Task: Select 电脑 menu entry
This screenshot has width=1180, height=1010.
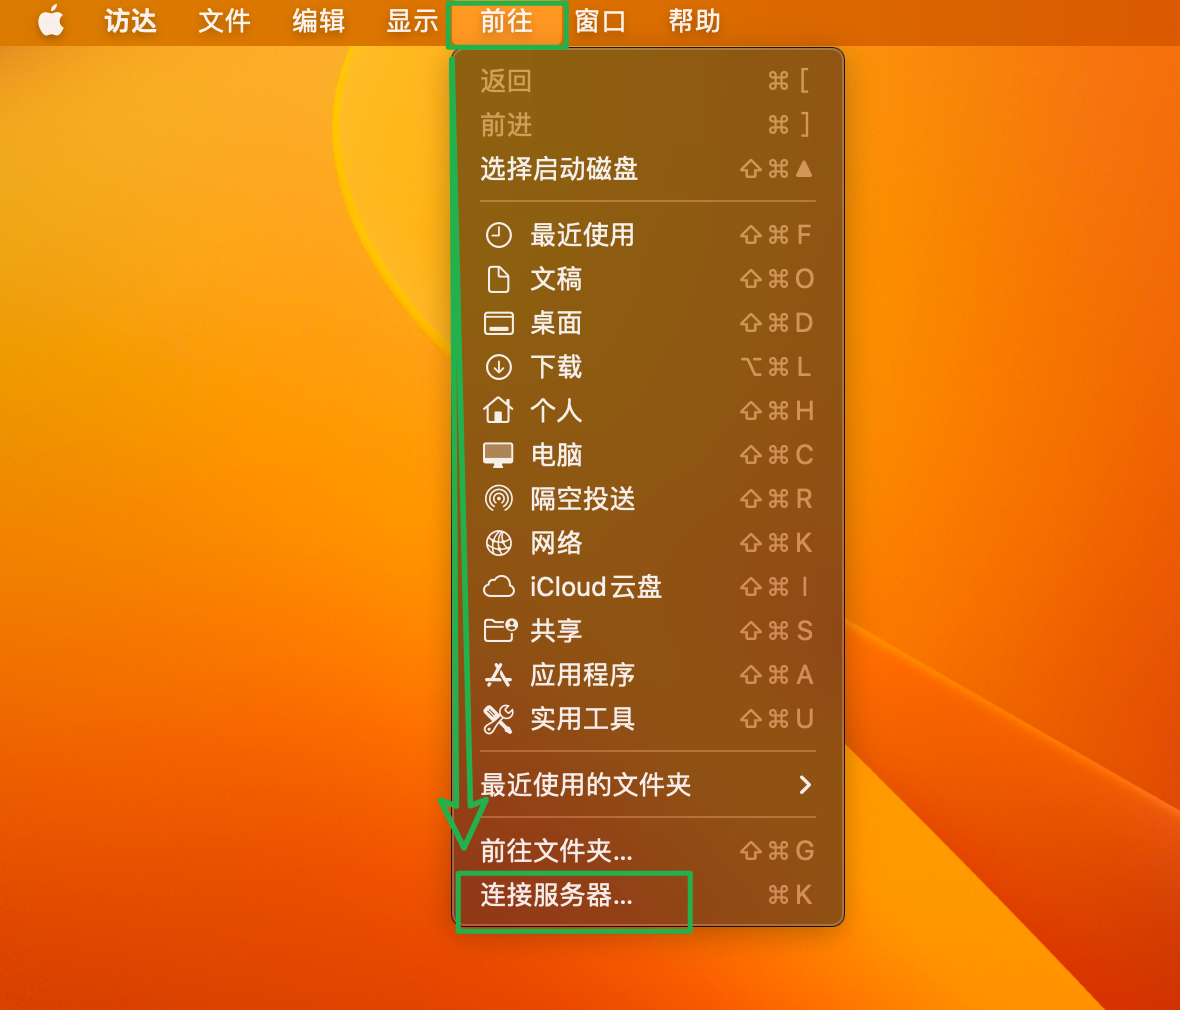Action: [647, 455]
